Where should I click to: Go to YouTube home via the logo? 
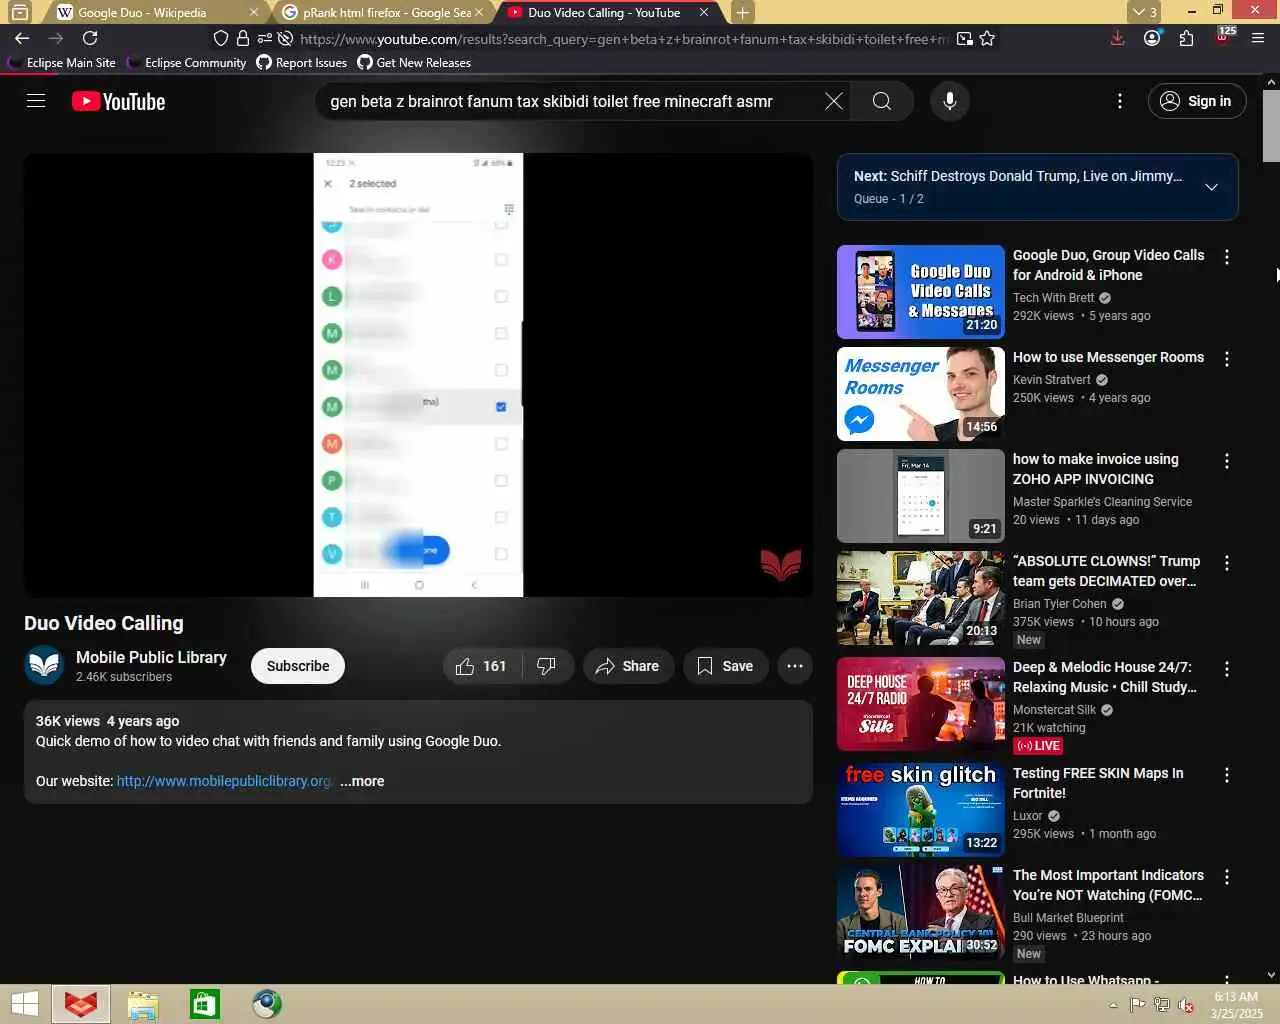click(118, 101)
